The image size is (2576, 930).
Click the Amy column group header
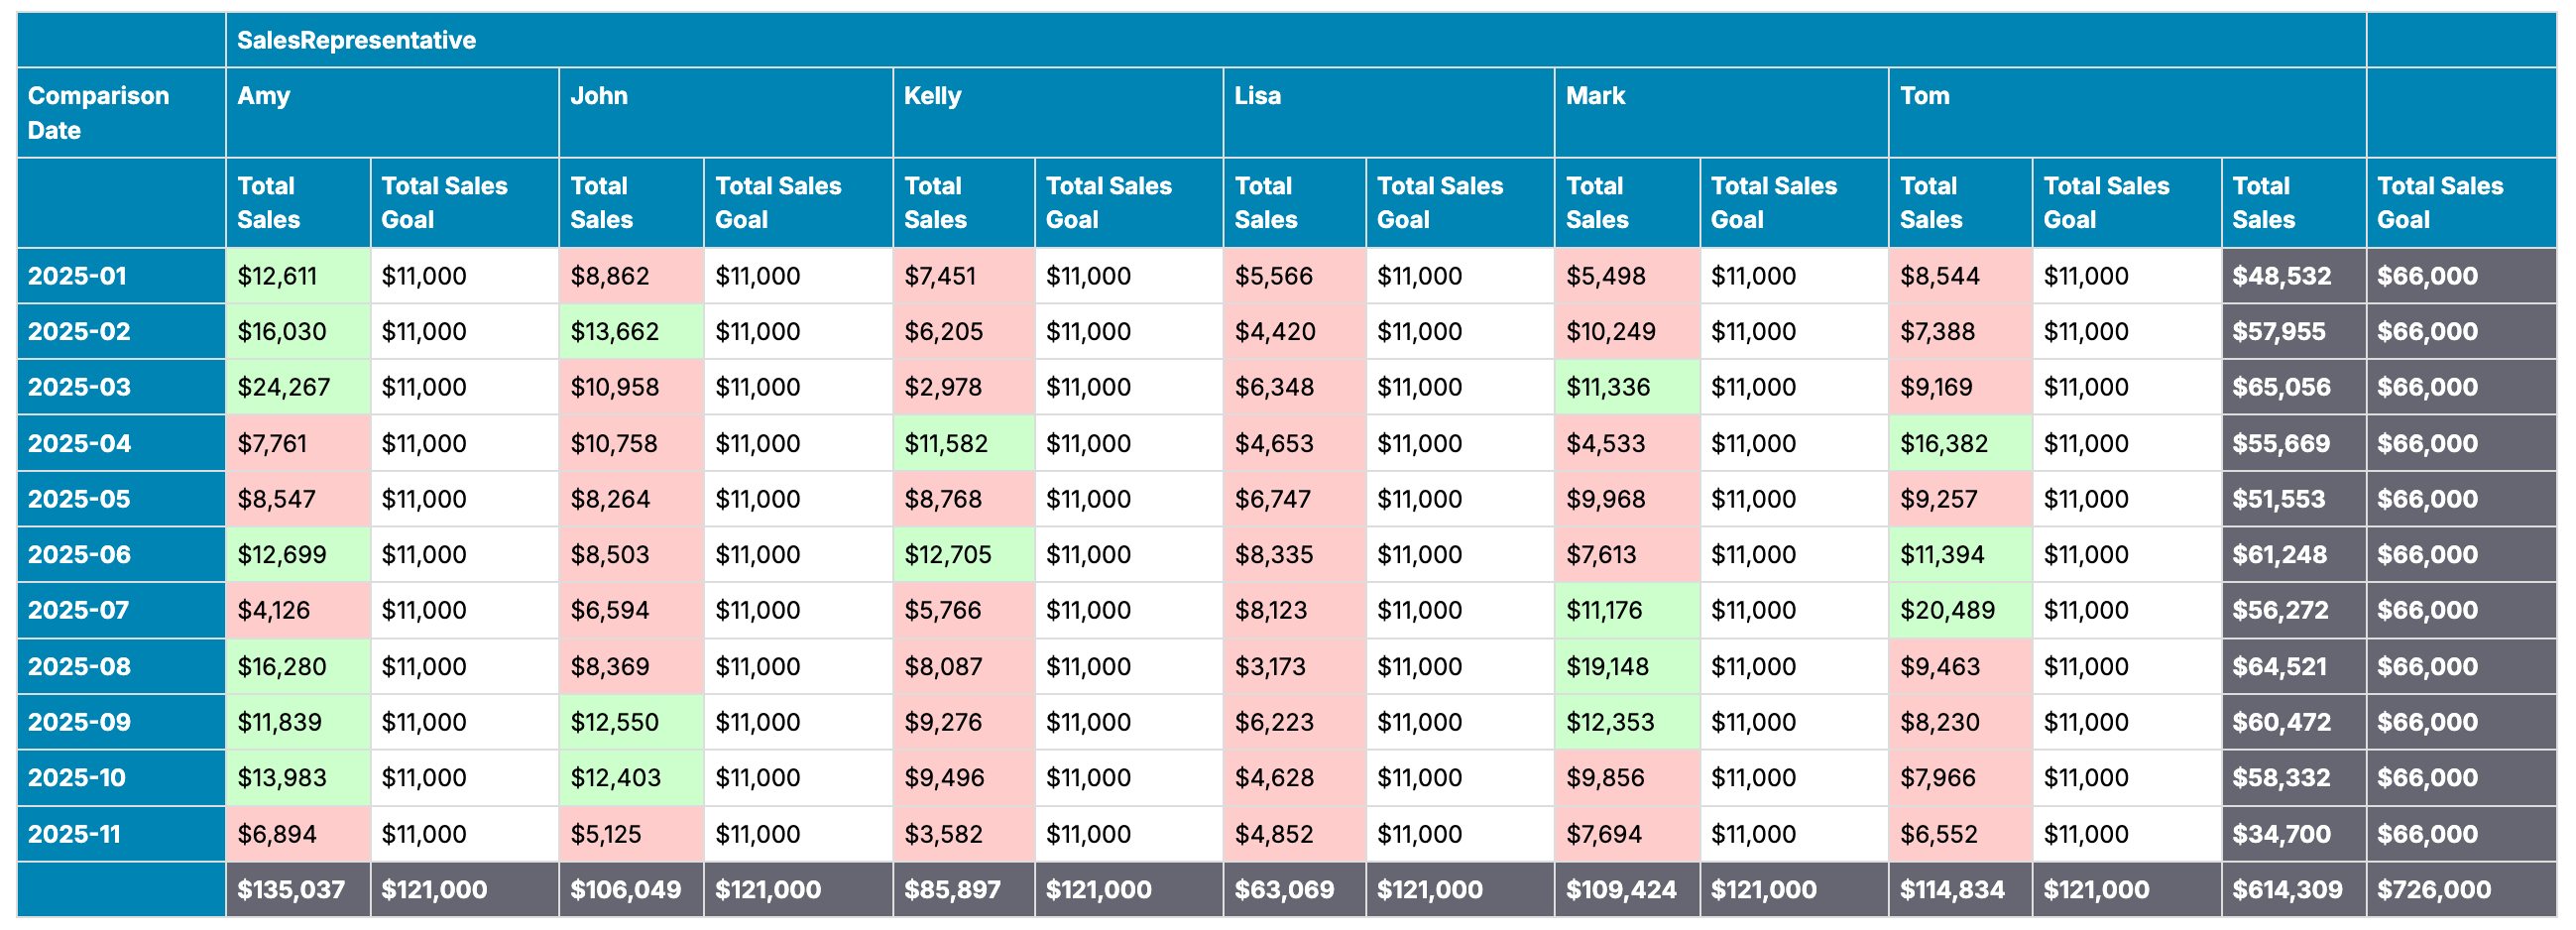click(264, 96)
